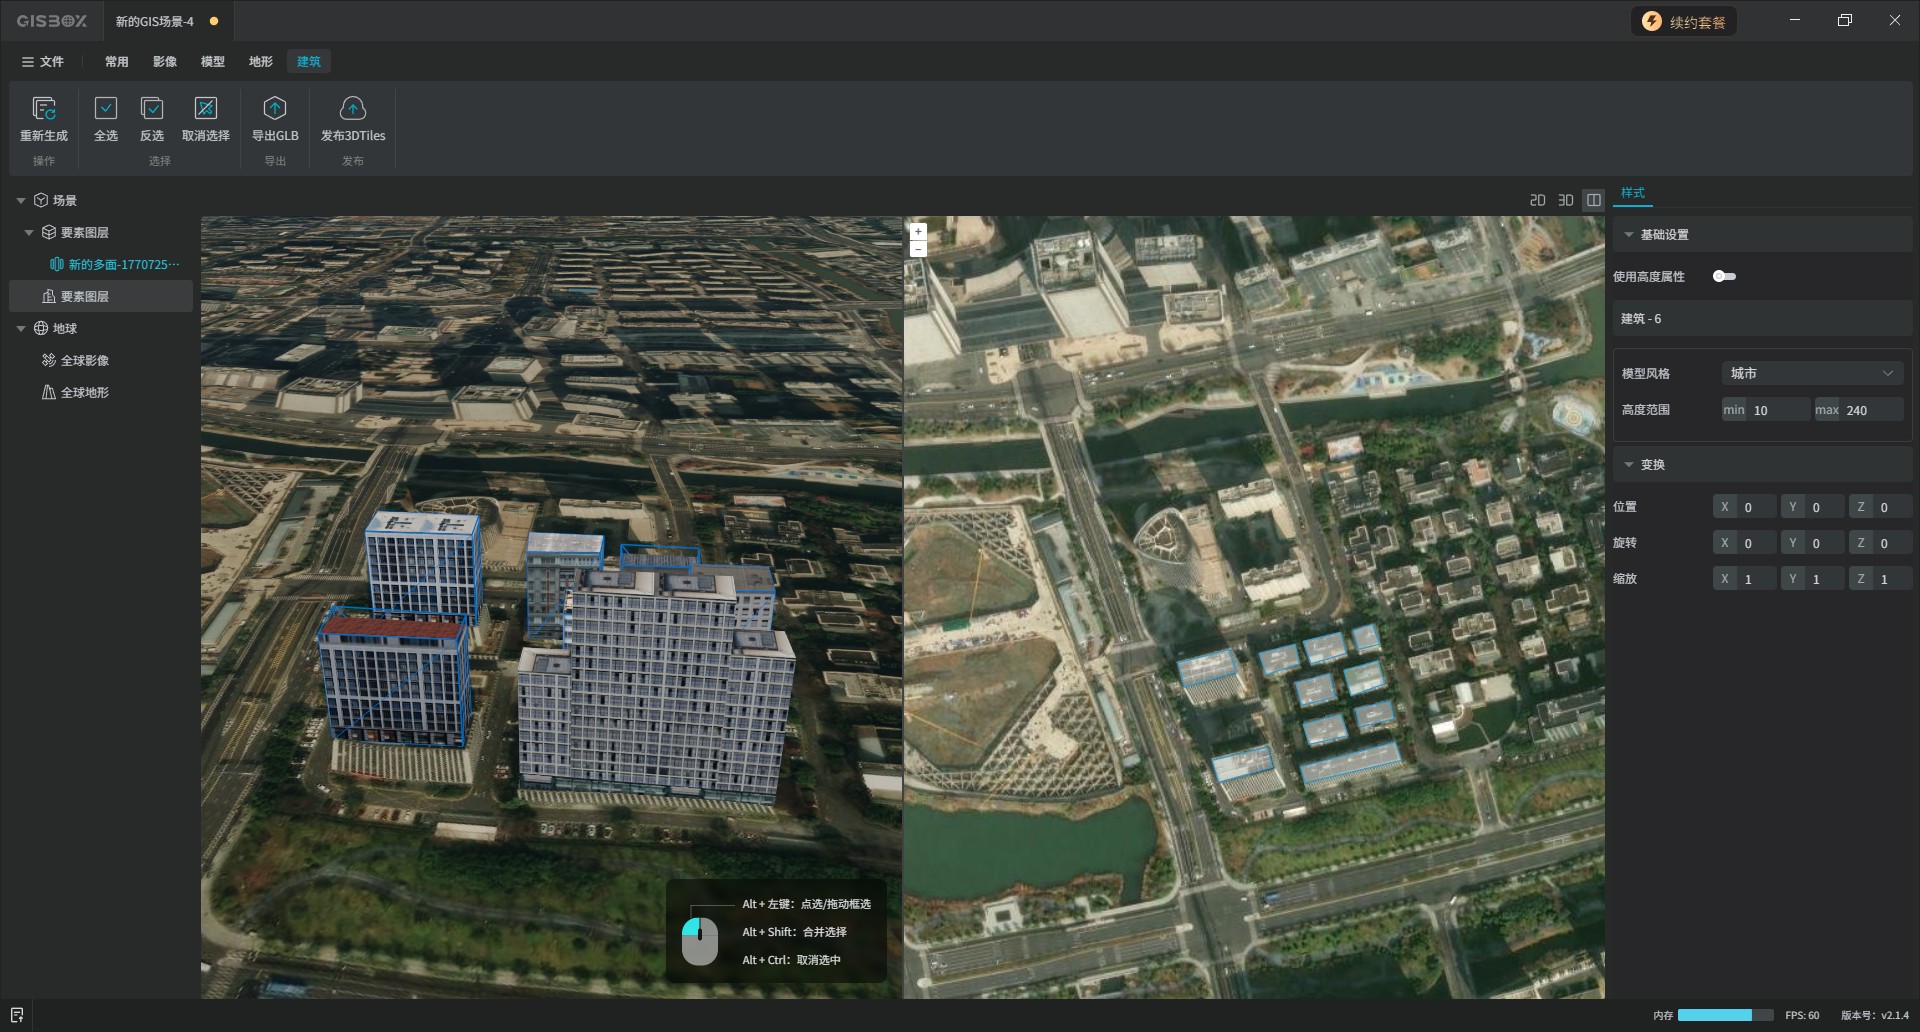Click the height range max input field
The width and height of the screenshot is (1920, 1032).
[1870, 410]
